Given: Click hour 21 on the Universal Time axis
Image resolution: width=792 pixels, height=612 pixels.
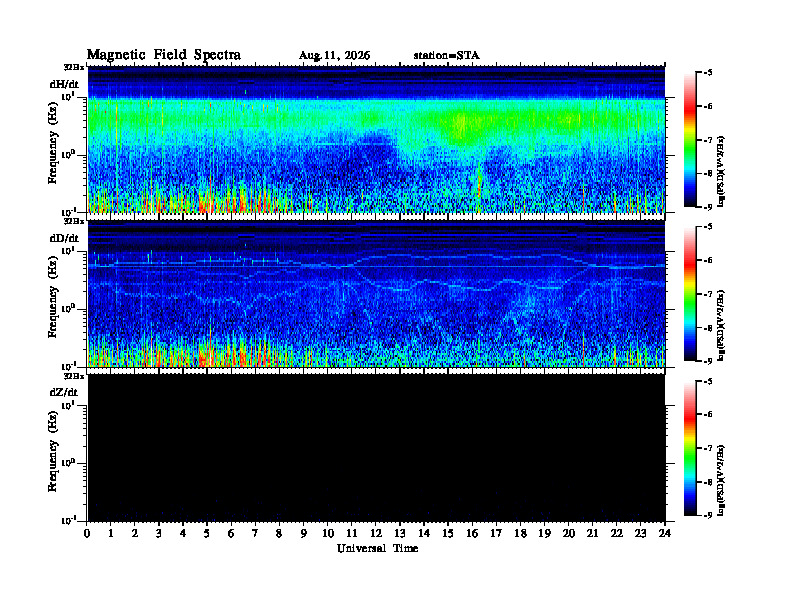Looking at the screenshot, I should pos(592,534).
